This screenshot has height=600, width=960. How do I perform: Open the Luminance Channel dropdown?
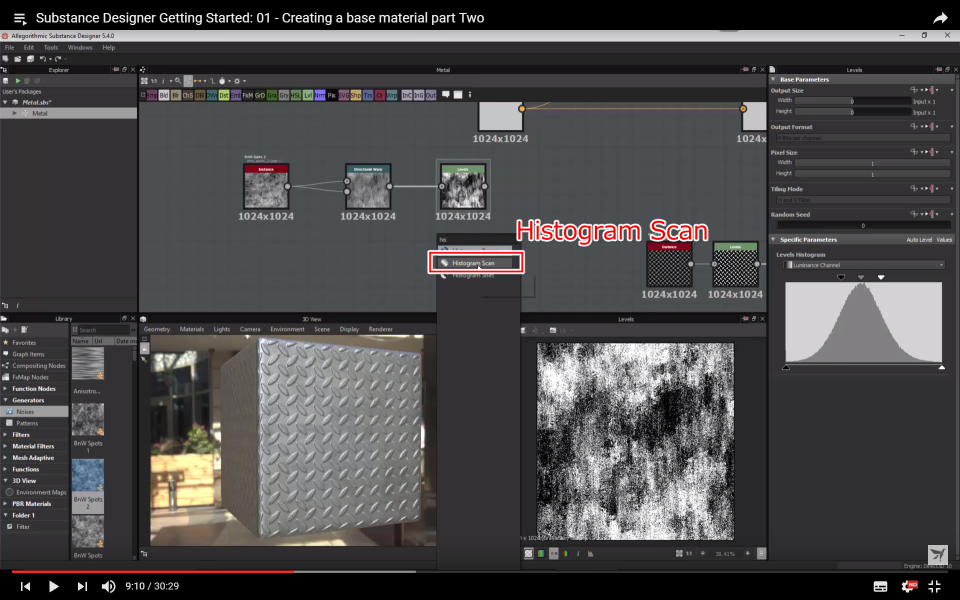pyautogui.click(x=864, y=265)
